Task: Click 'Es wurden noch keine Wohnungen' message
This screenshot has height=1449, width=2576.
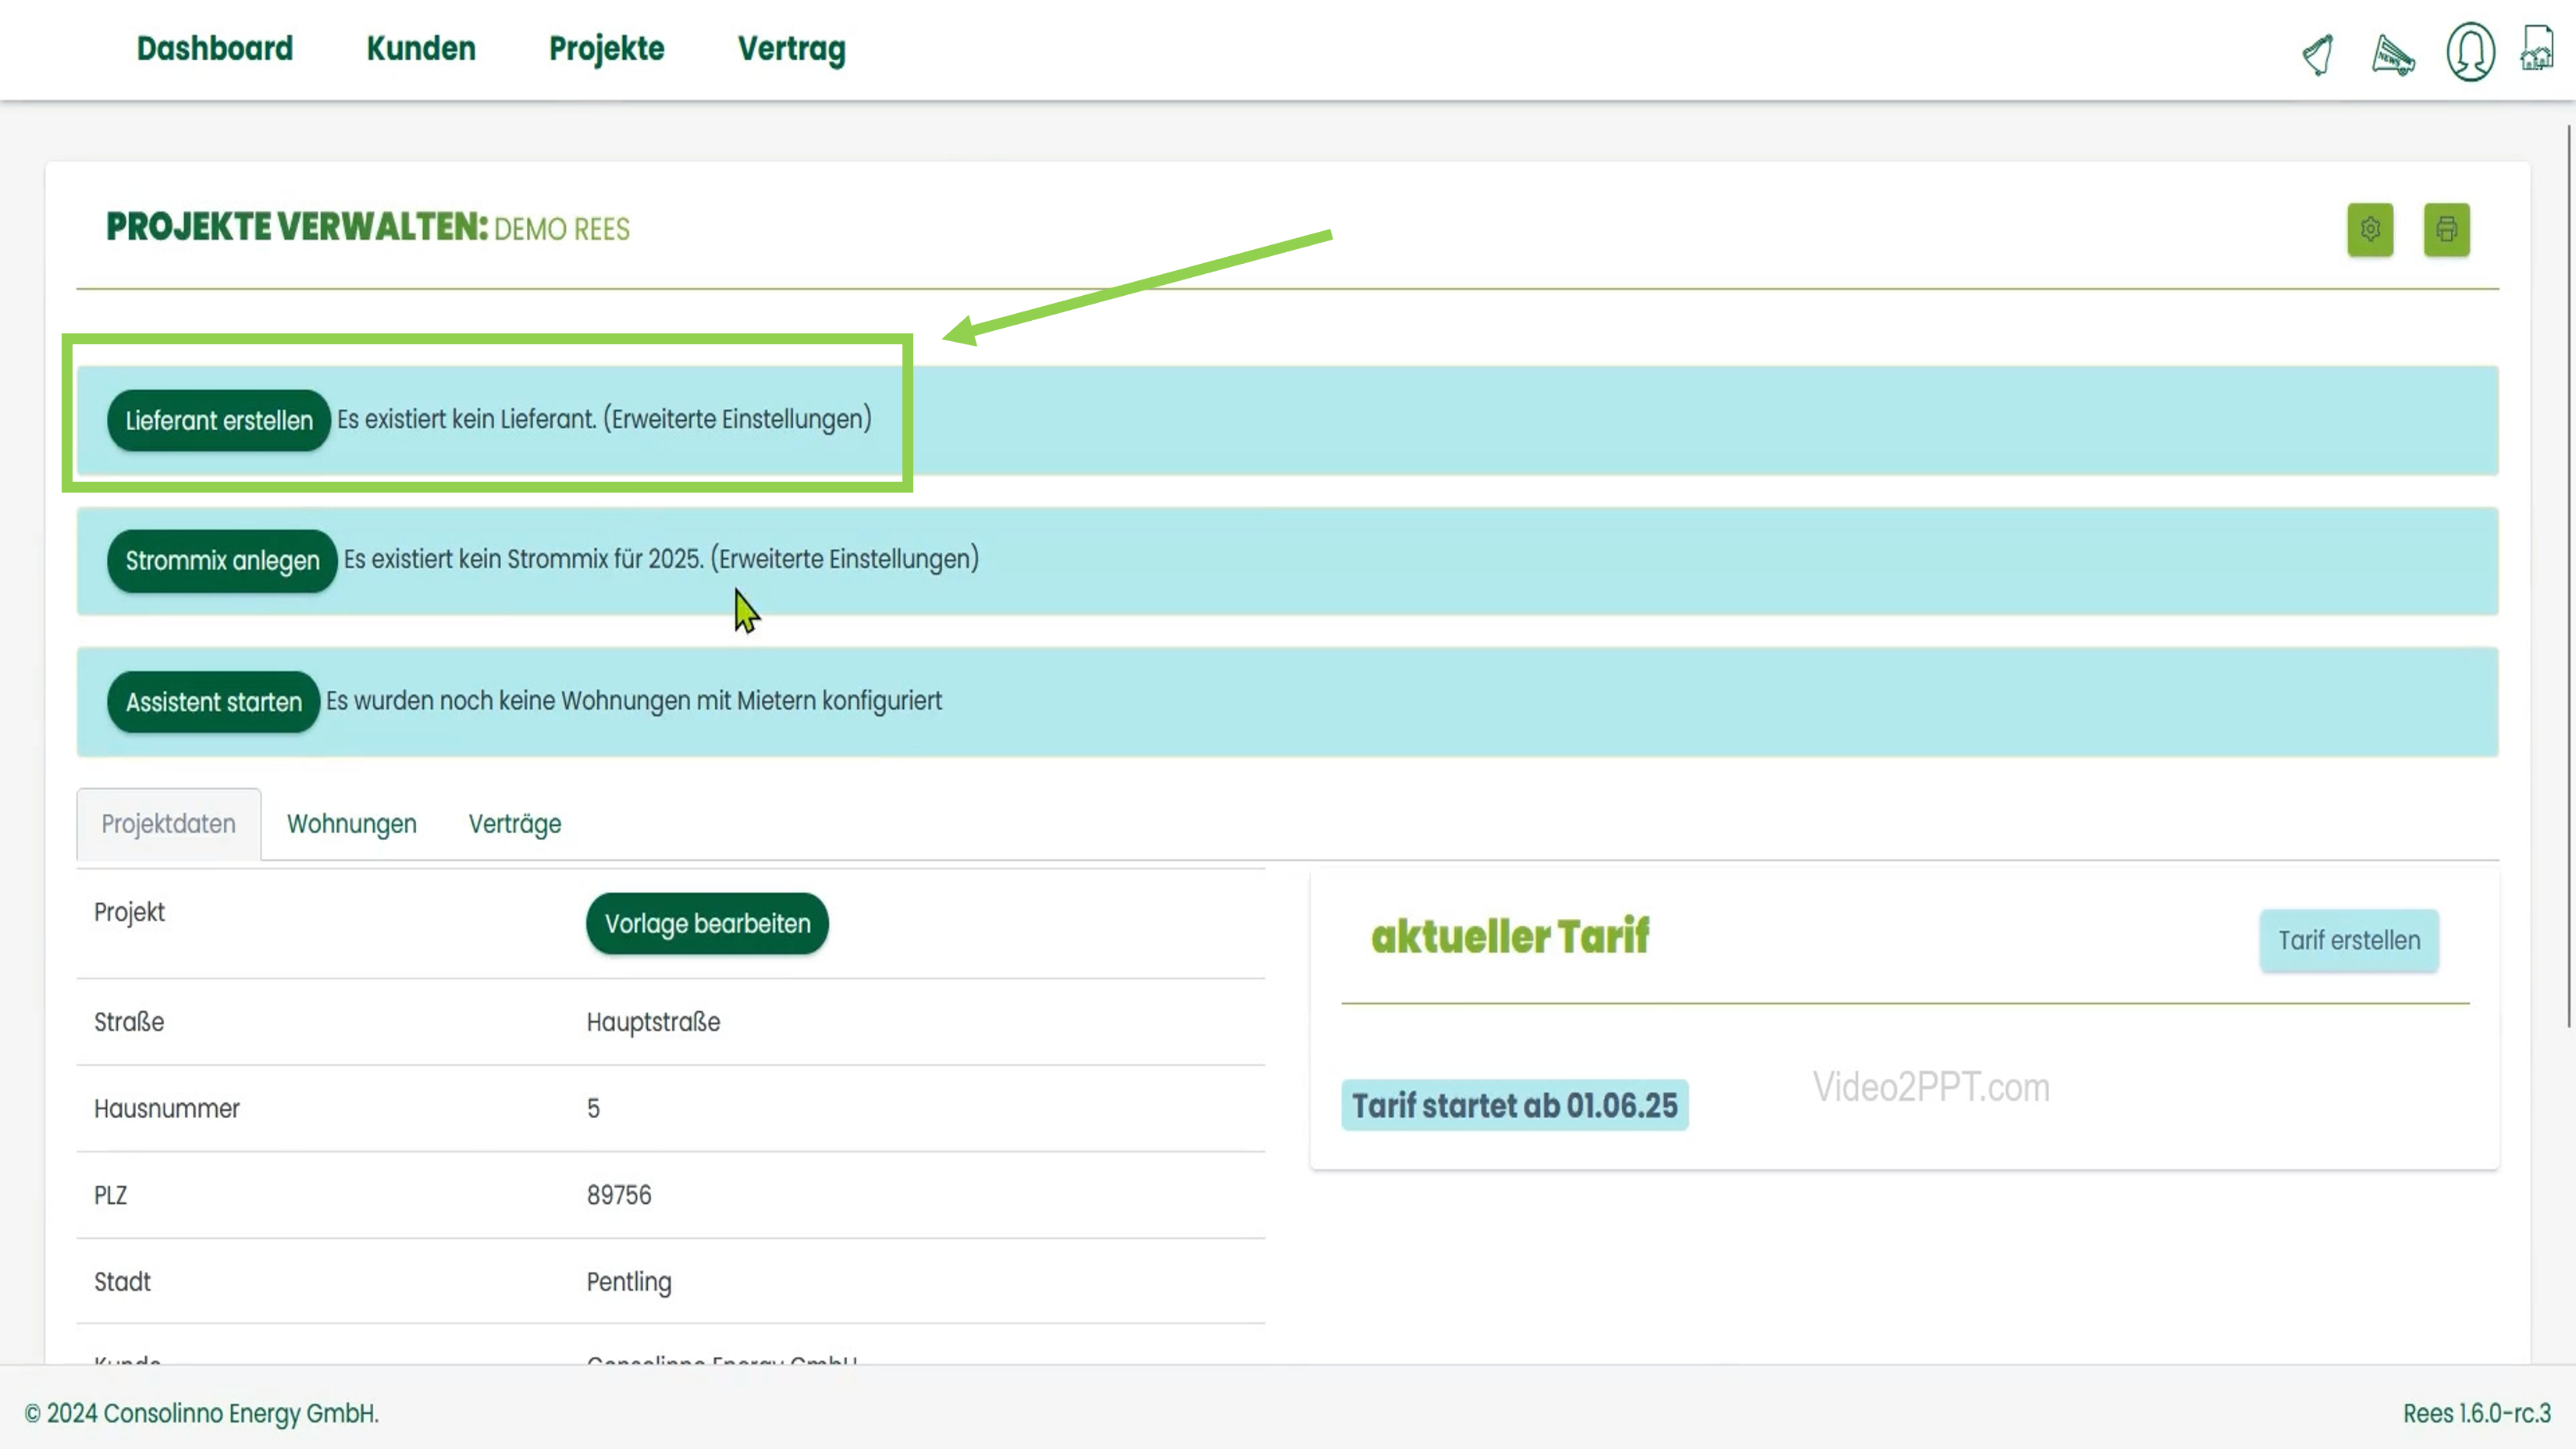Action: point(634,701)
